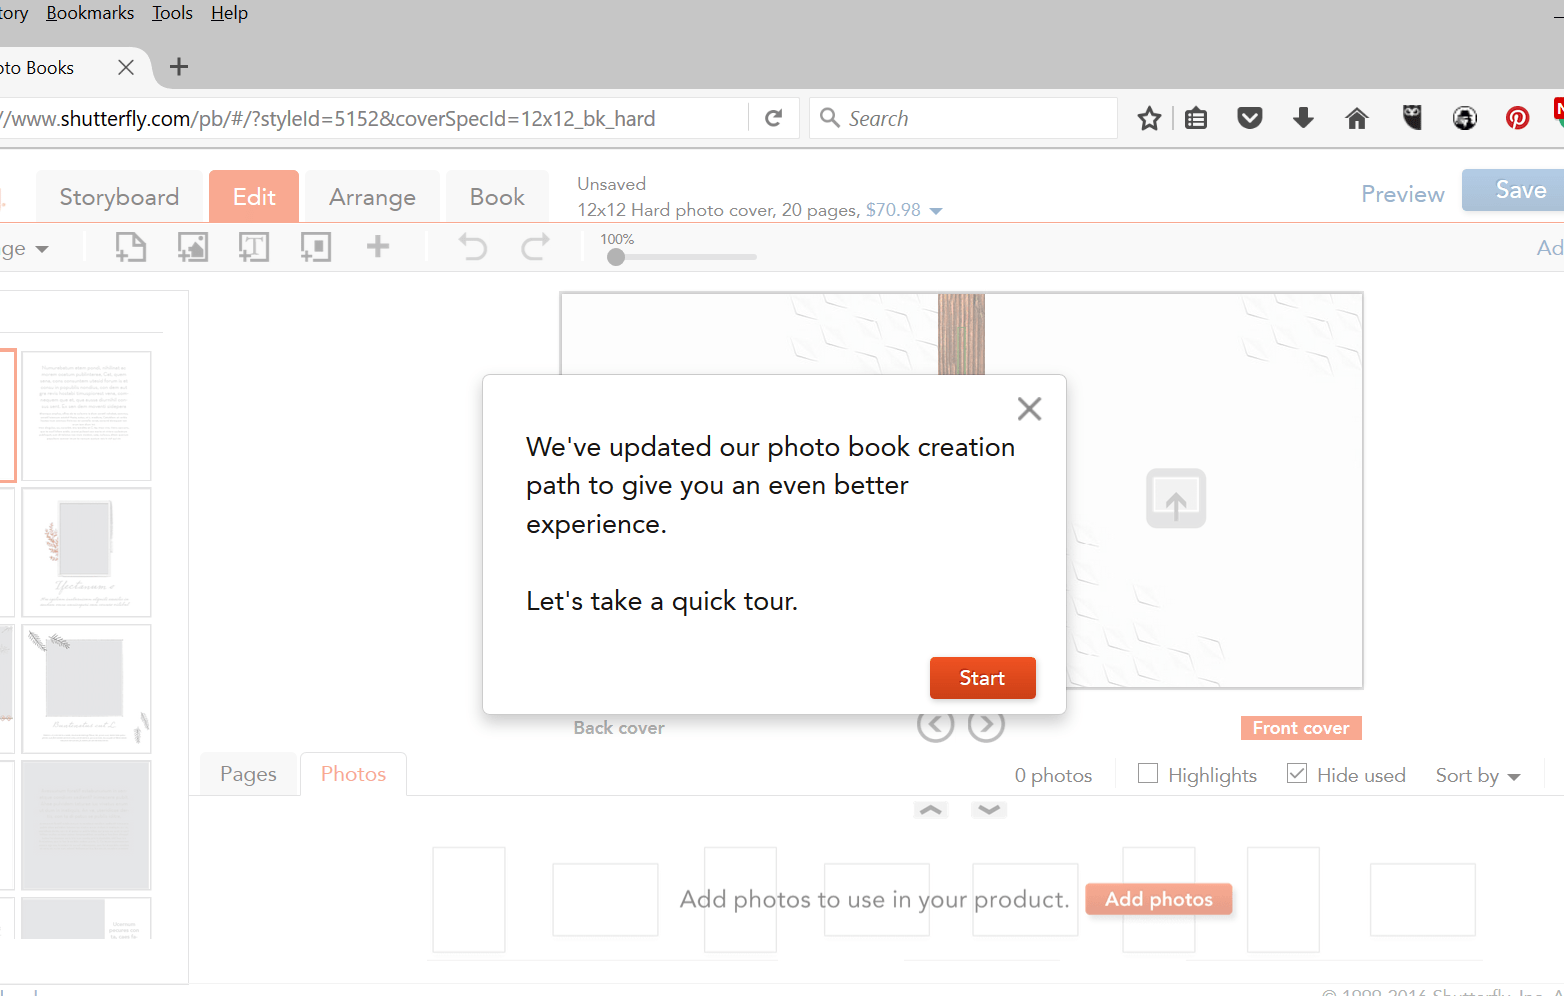The image size is (1564, 996).
Task: Go to the next page spread
Action: (x=986, y=725)
